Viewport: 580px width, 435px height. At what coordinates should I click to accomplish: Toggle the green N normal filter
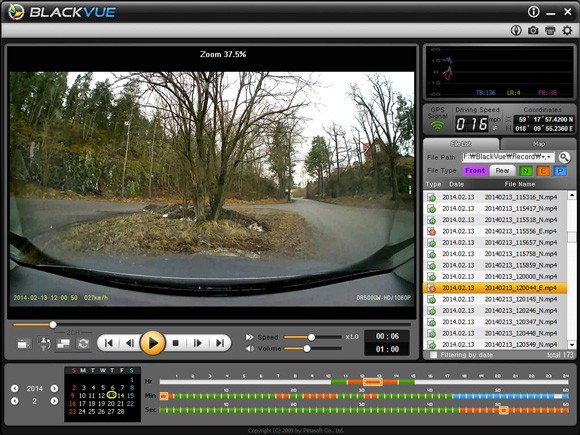coord(526,171)
